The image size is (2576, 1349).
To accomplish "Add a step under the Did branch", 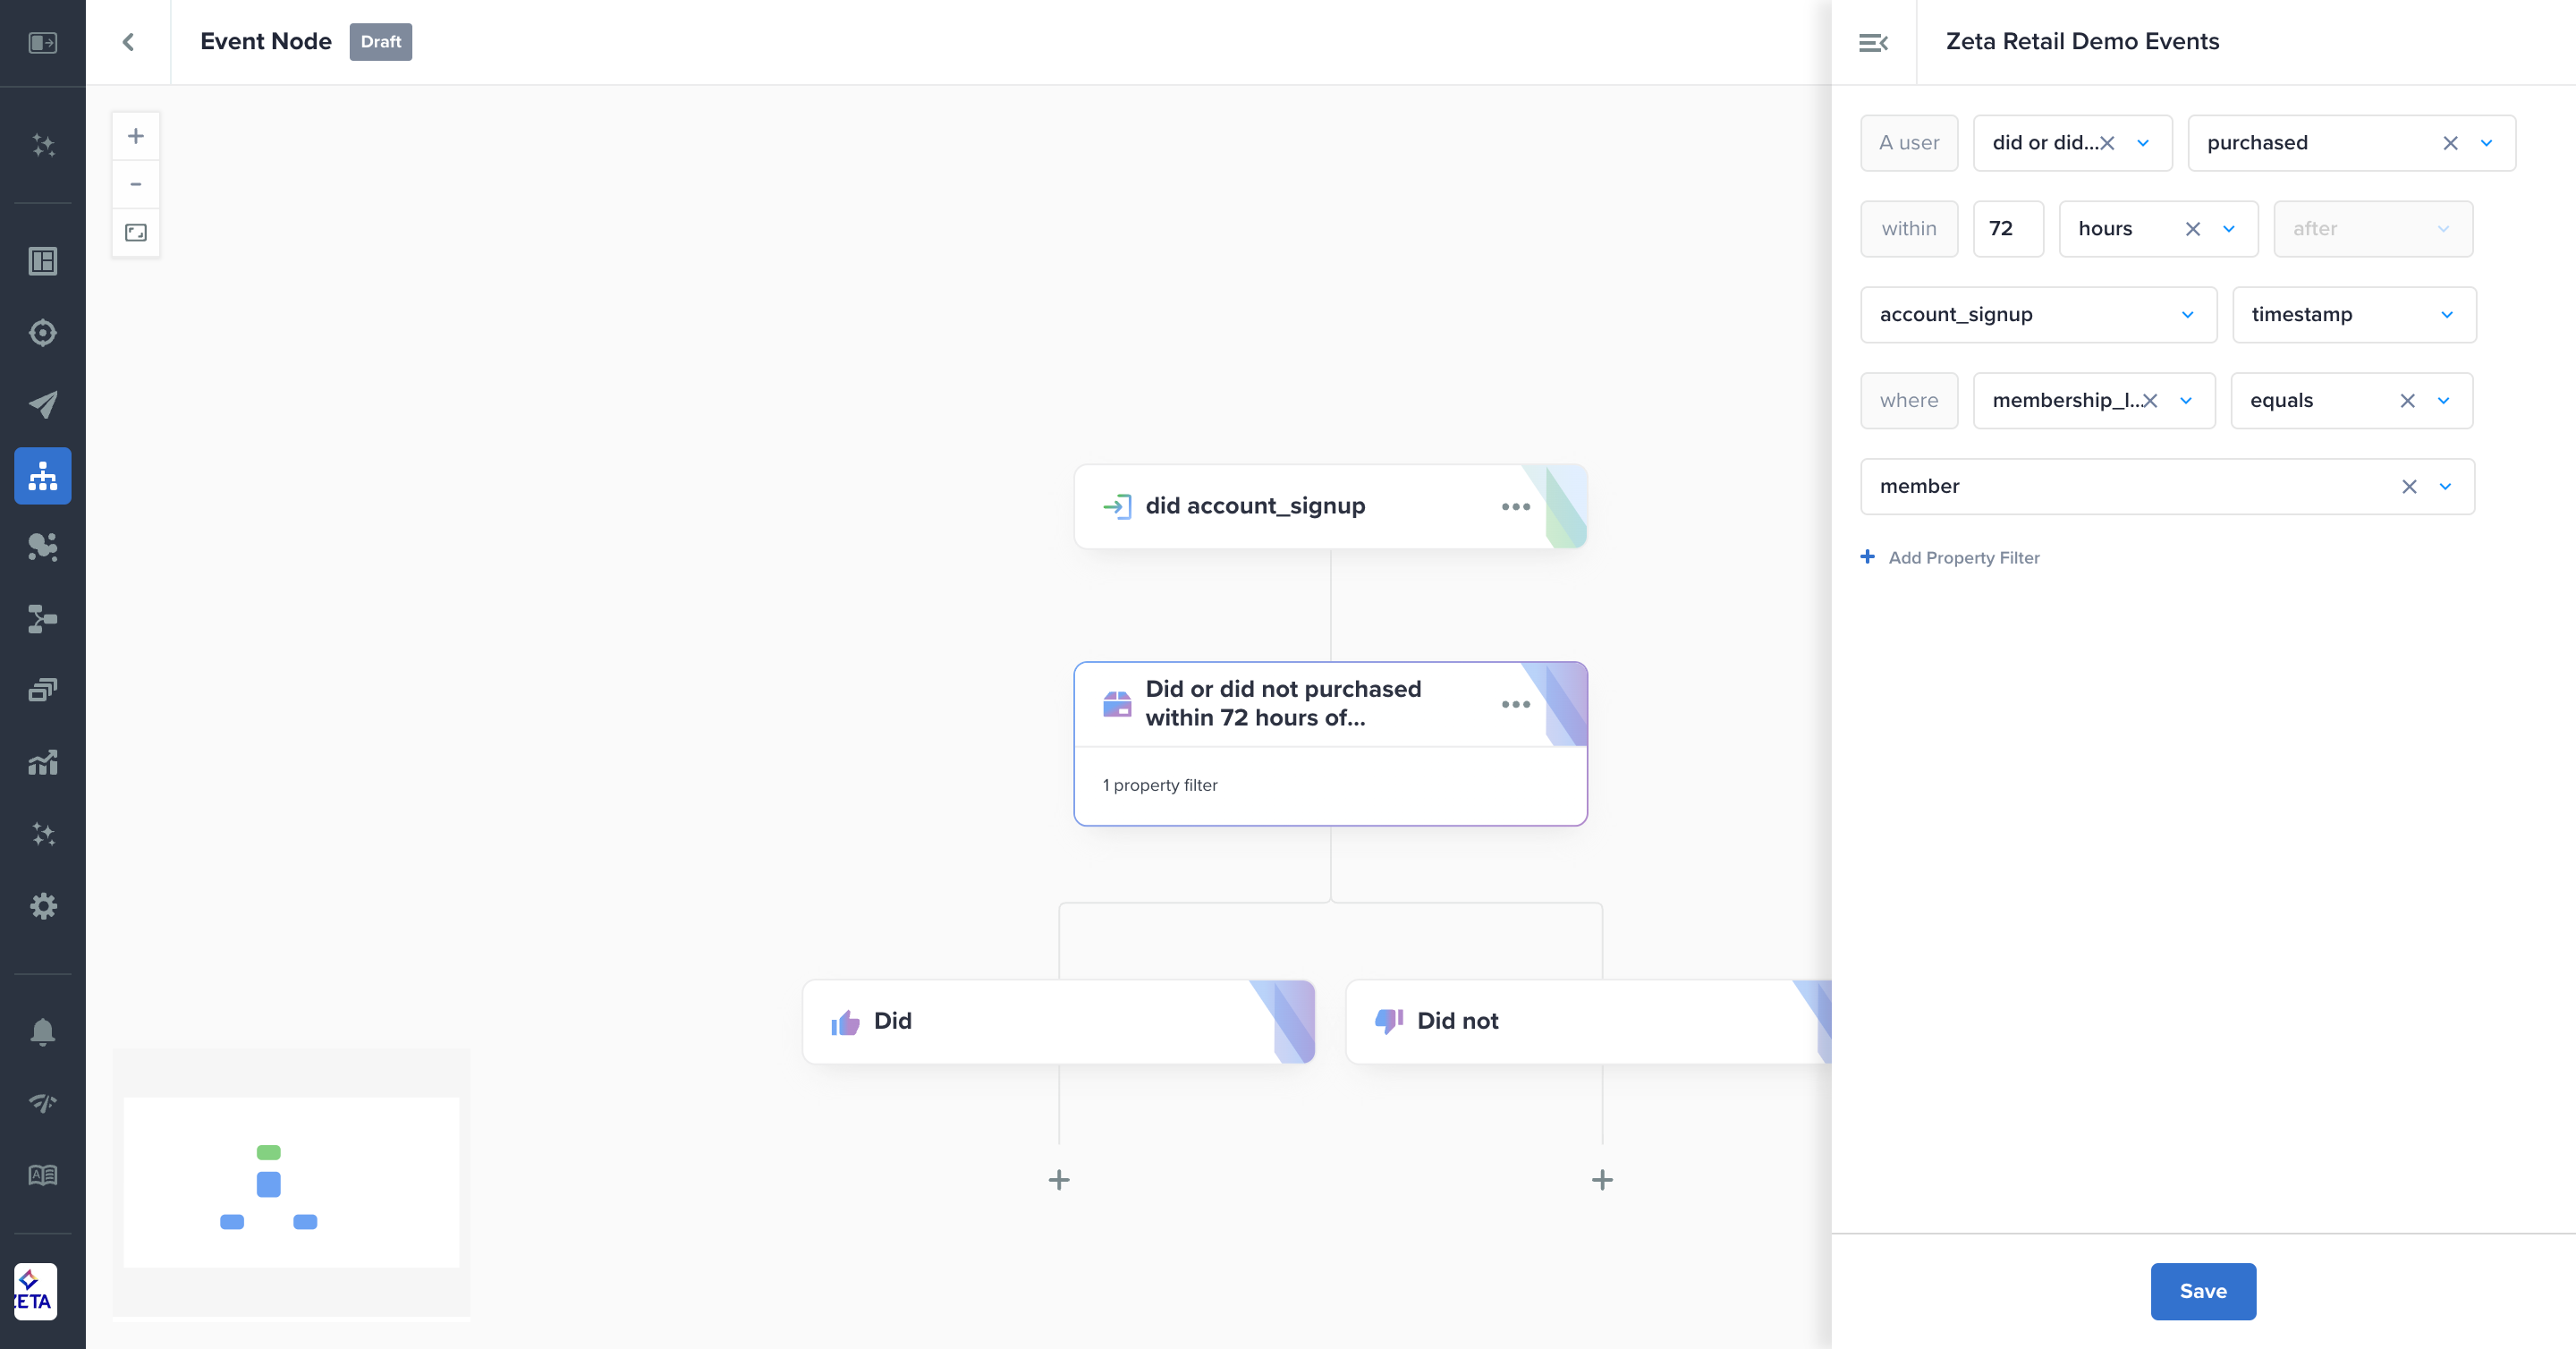I will 1058,1180.
